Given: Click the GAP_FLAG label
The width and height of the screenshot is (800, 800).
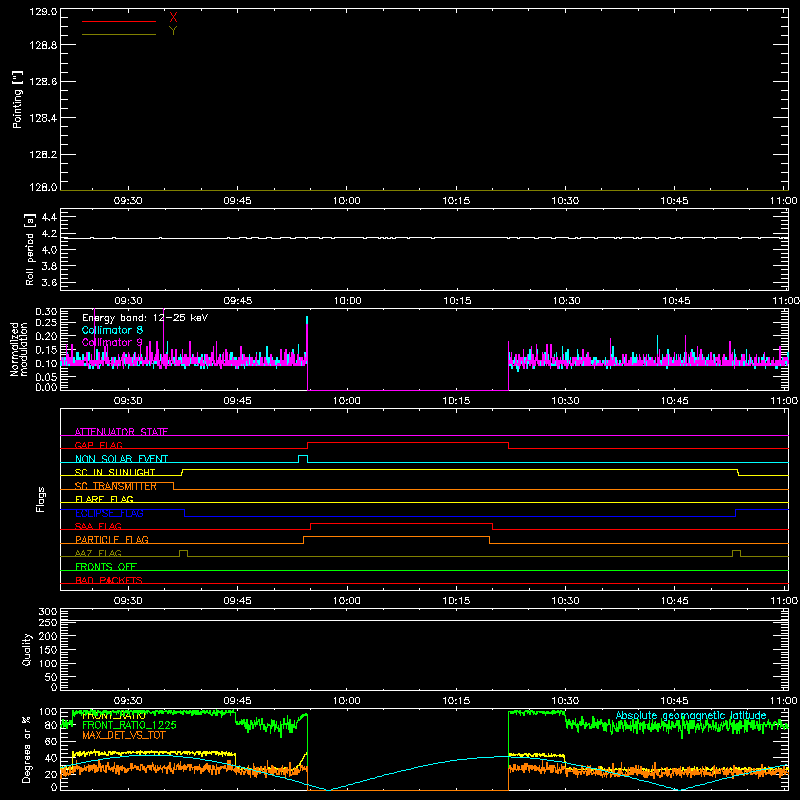Looking at the screenshot, I should [x=98, y=445].
